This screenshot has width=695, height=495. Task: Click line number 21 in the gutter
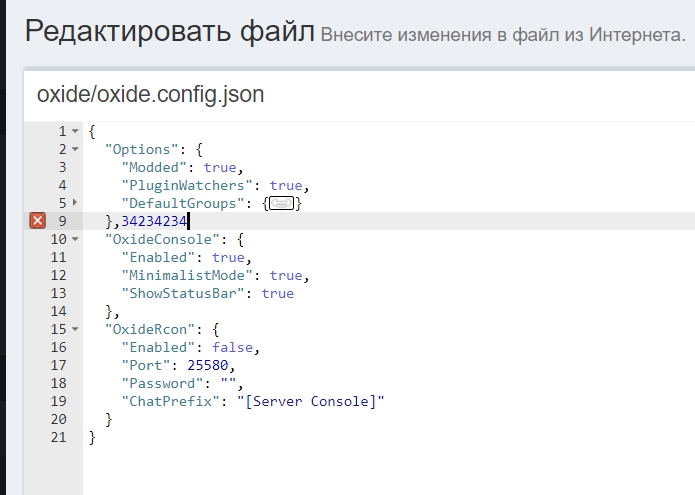pyautogui.click(x=58, y=437)
